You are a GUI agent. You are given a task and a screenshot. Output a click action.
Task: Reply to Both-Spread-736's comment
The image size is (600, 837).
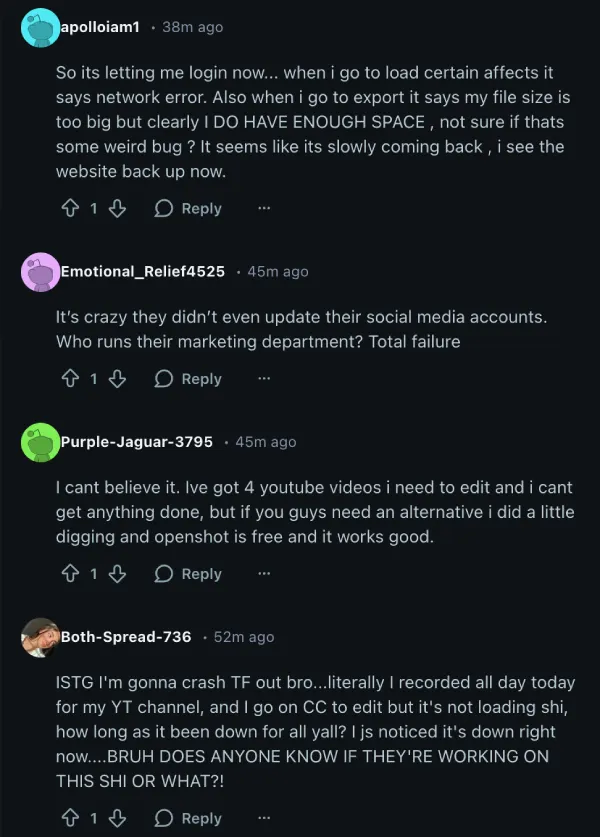pos(188,818)
